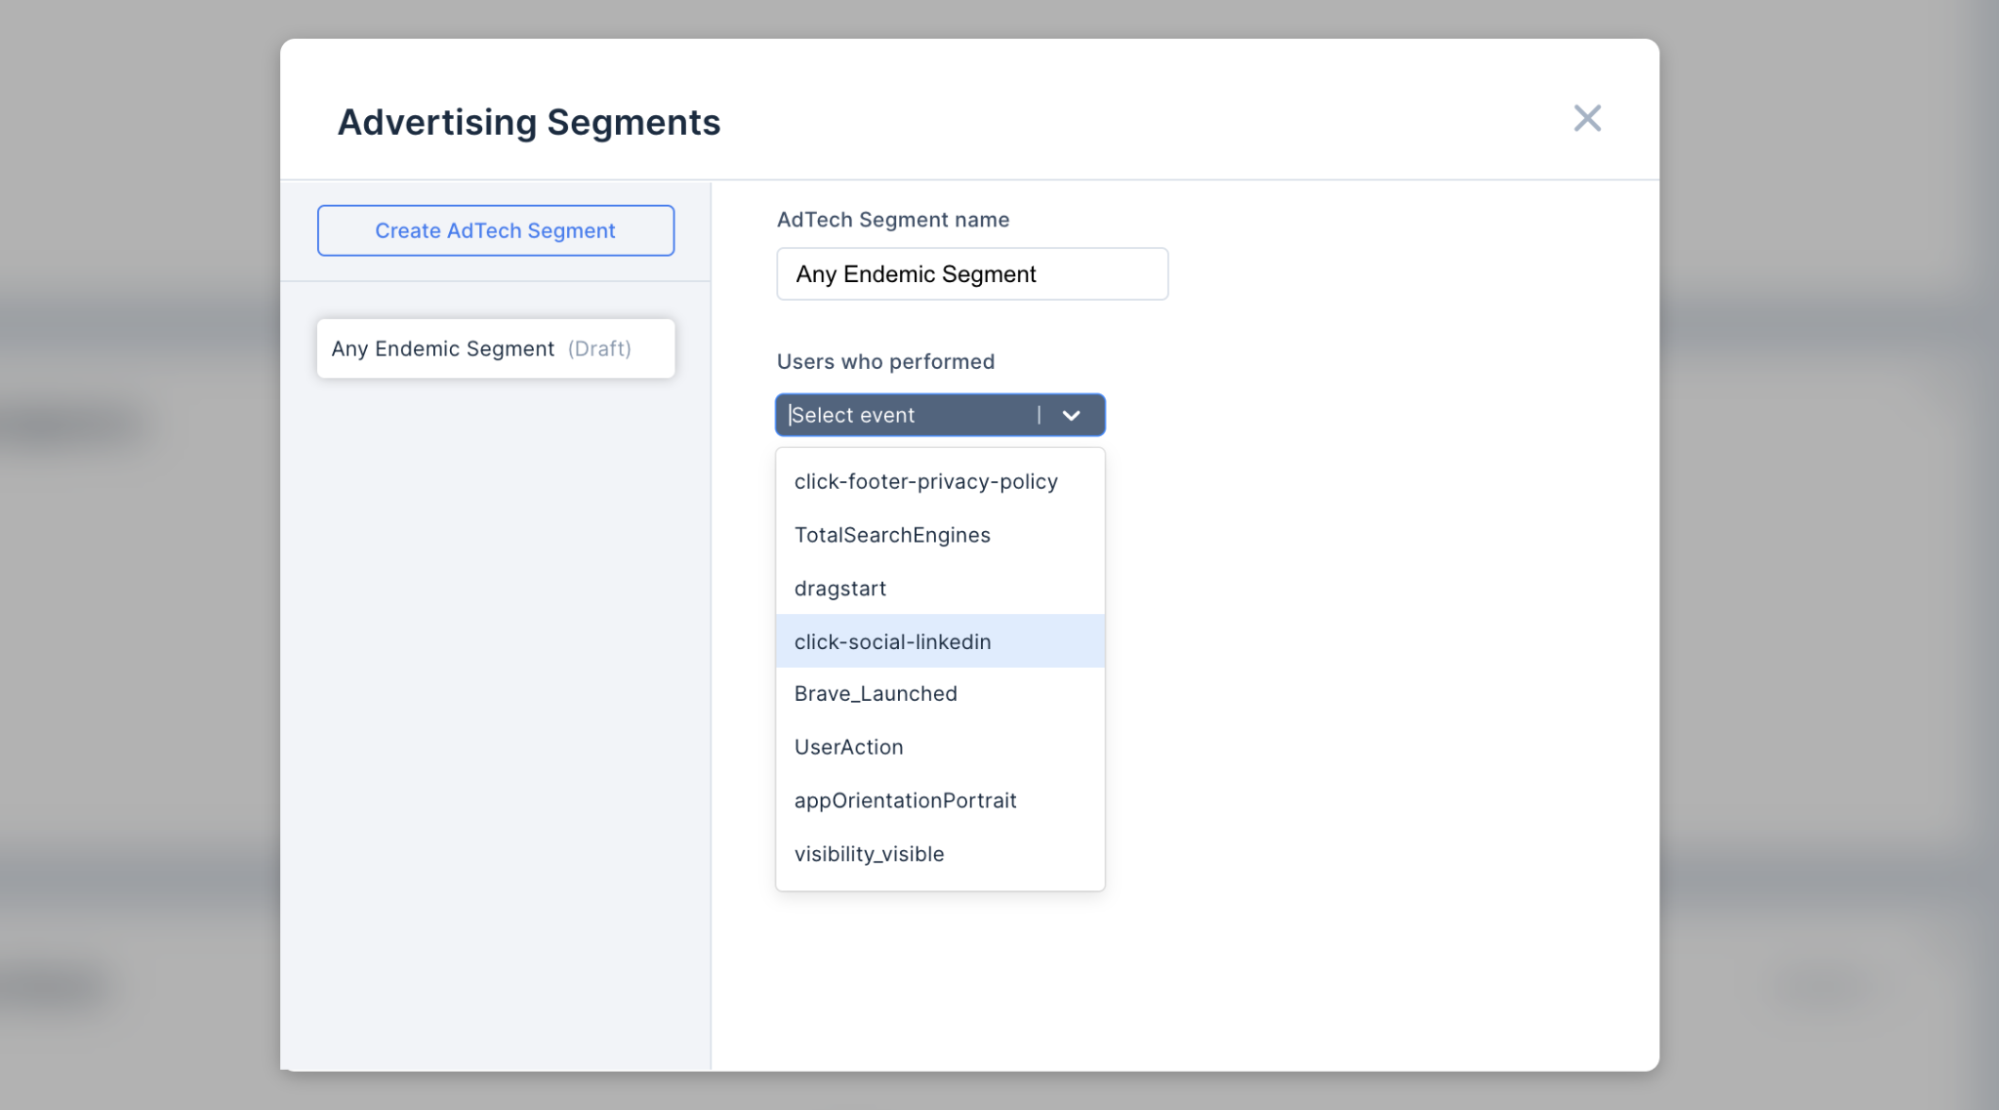Click the Create AdTech Segment button
The width and height of the screenshot is (1999, 1110).
pyautogui.click(x=496, y=230)
